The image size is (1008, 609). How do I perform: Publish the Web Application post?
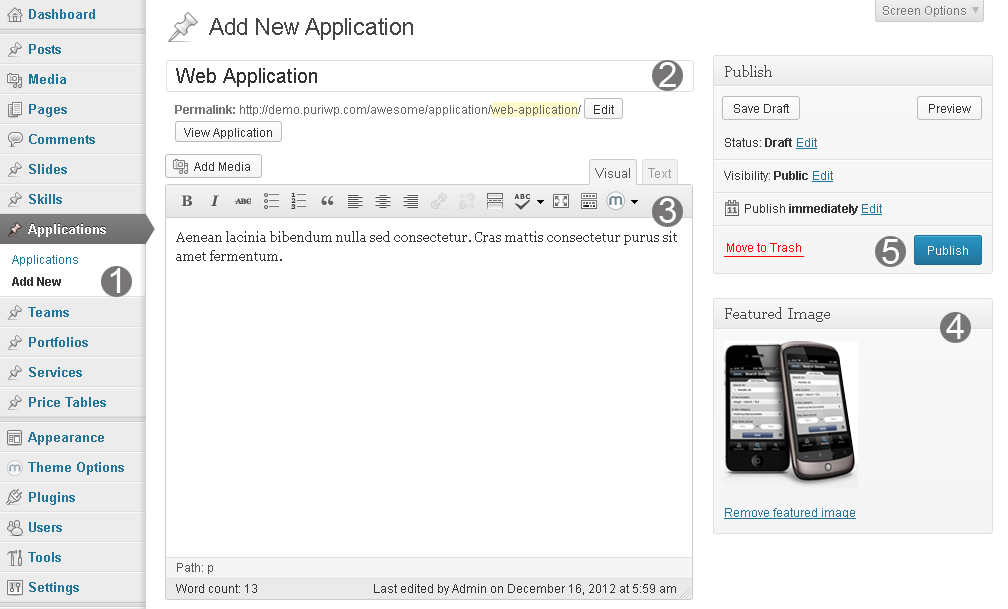point(947,250)
